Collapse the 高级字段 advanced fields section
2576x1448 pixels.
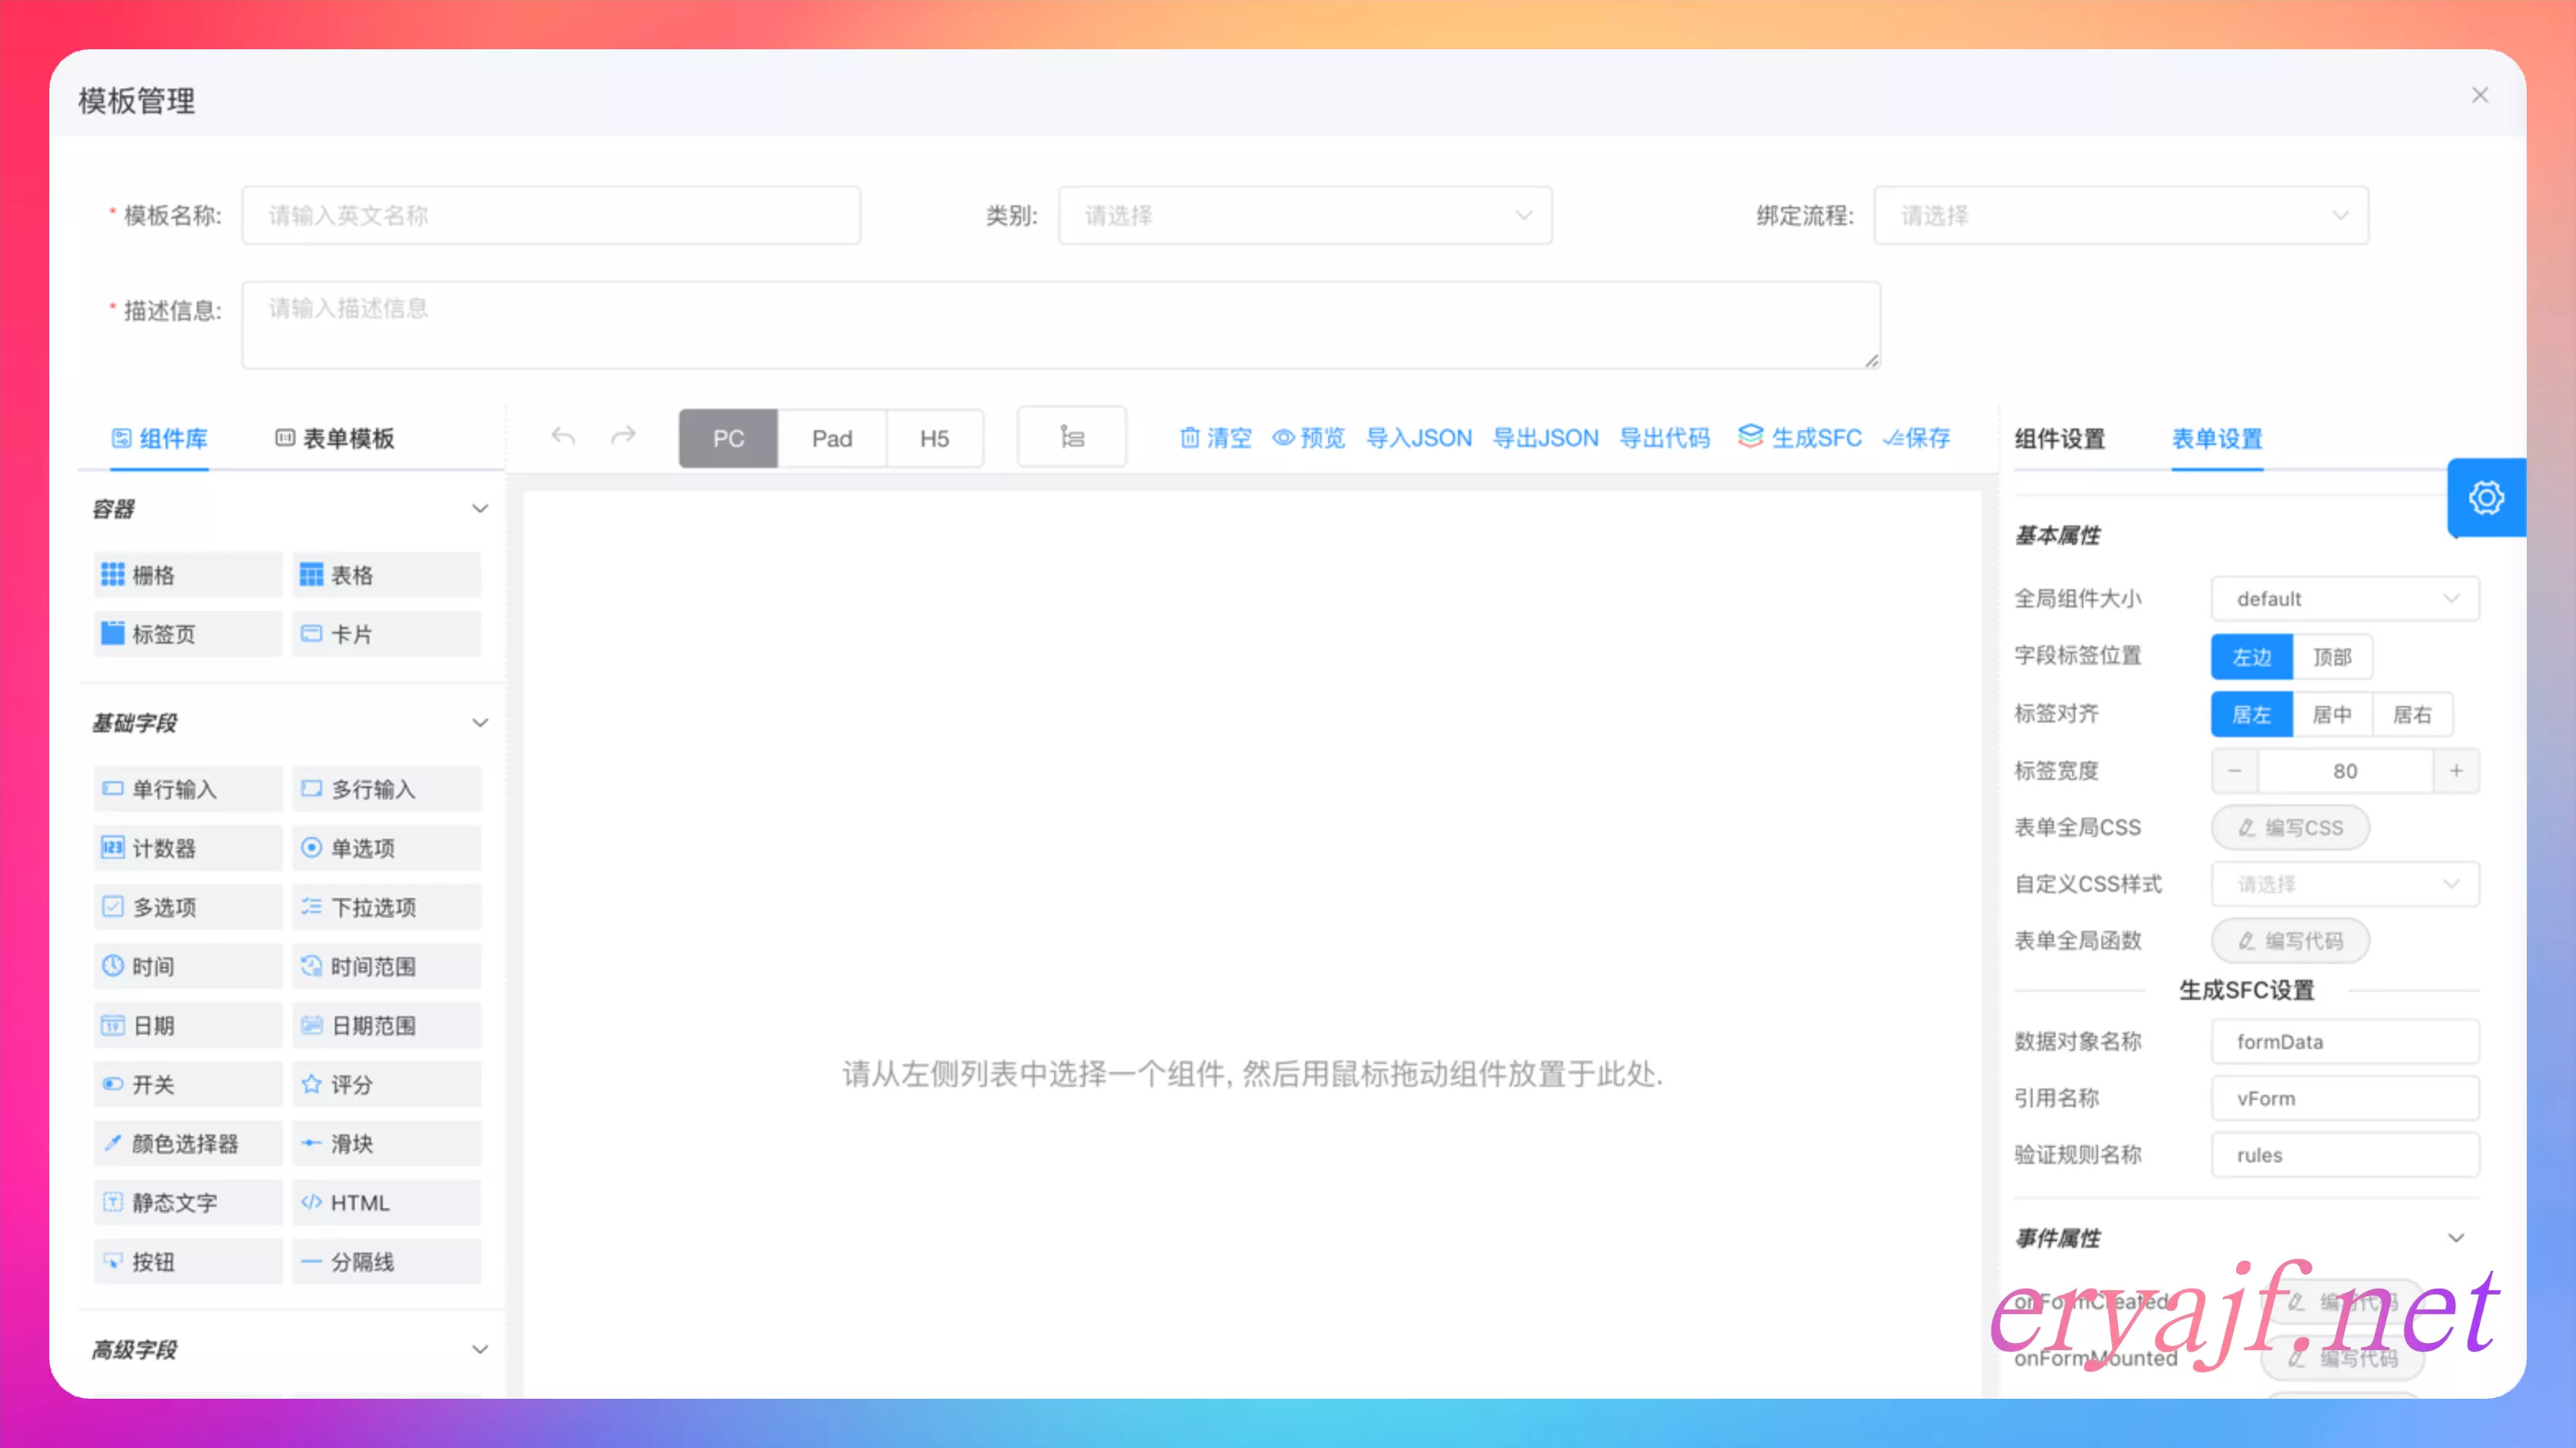(480, 1350)
